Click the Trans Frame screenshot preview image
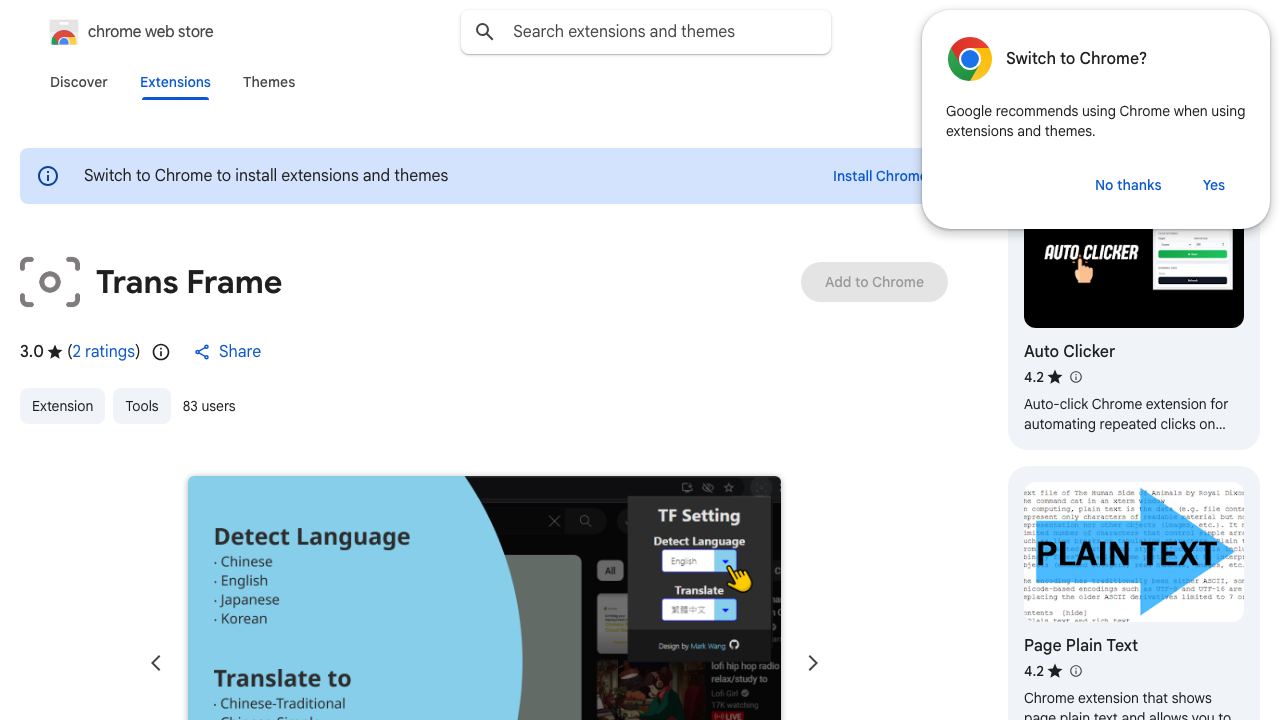1280x720 pixels. 484,598
